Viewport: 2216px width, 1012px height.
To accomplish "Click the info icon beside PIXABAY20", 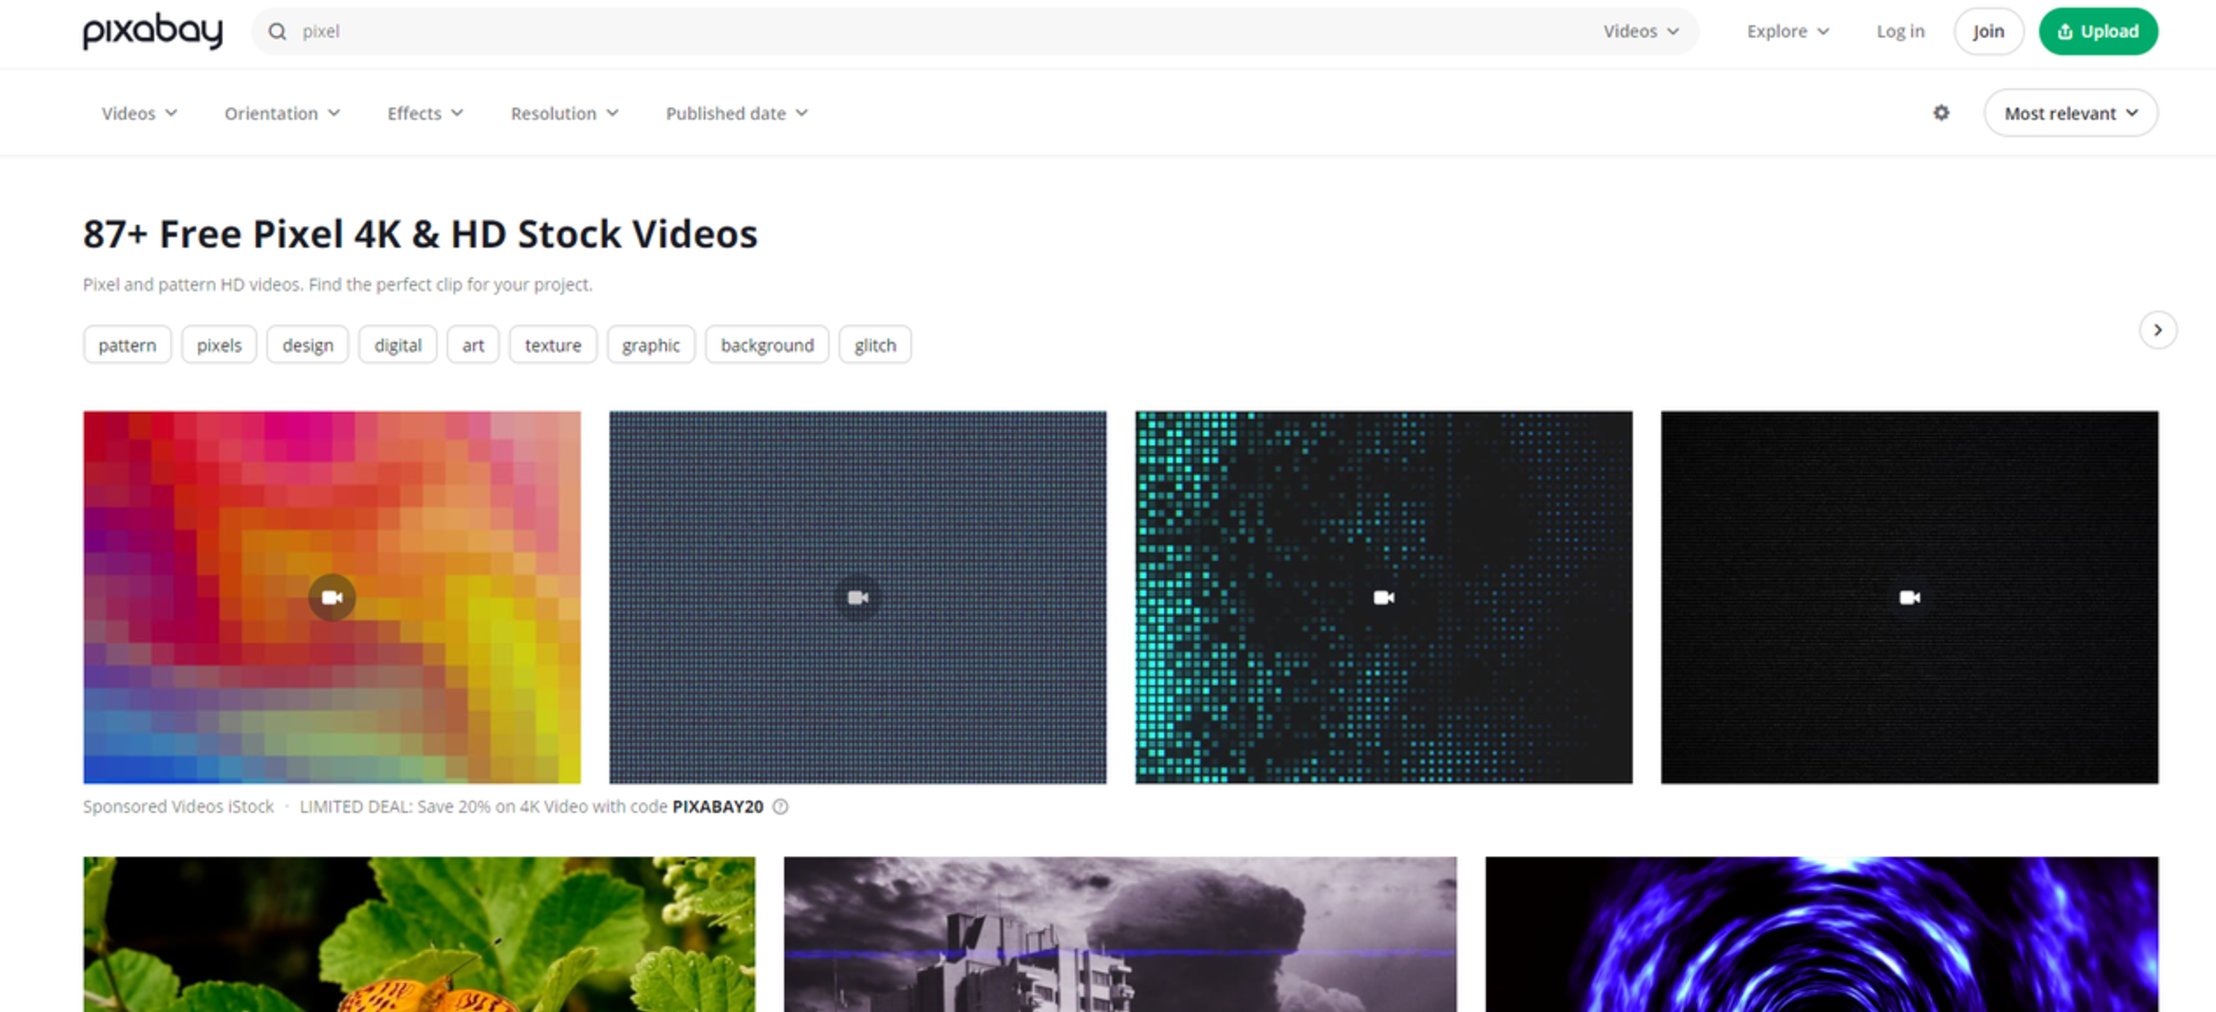I will click(781, 806).
